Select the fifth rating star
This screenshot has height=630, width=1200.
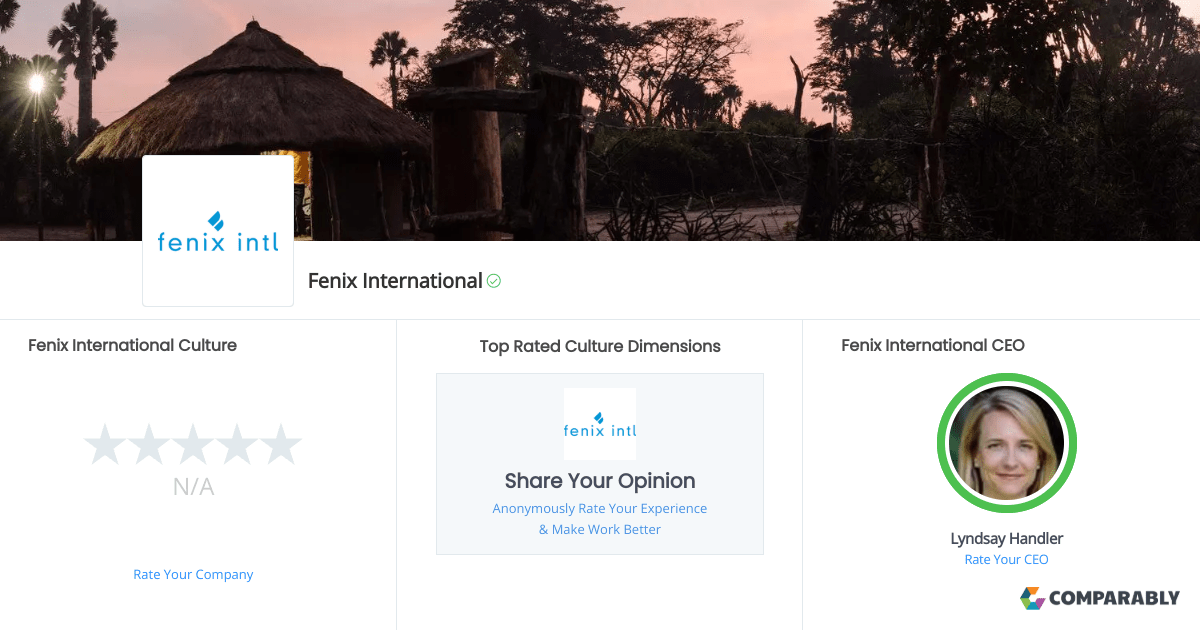[x=281, y=443]
